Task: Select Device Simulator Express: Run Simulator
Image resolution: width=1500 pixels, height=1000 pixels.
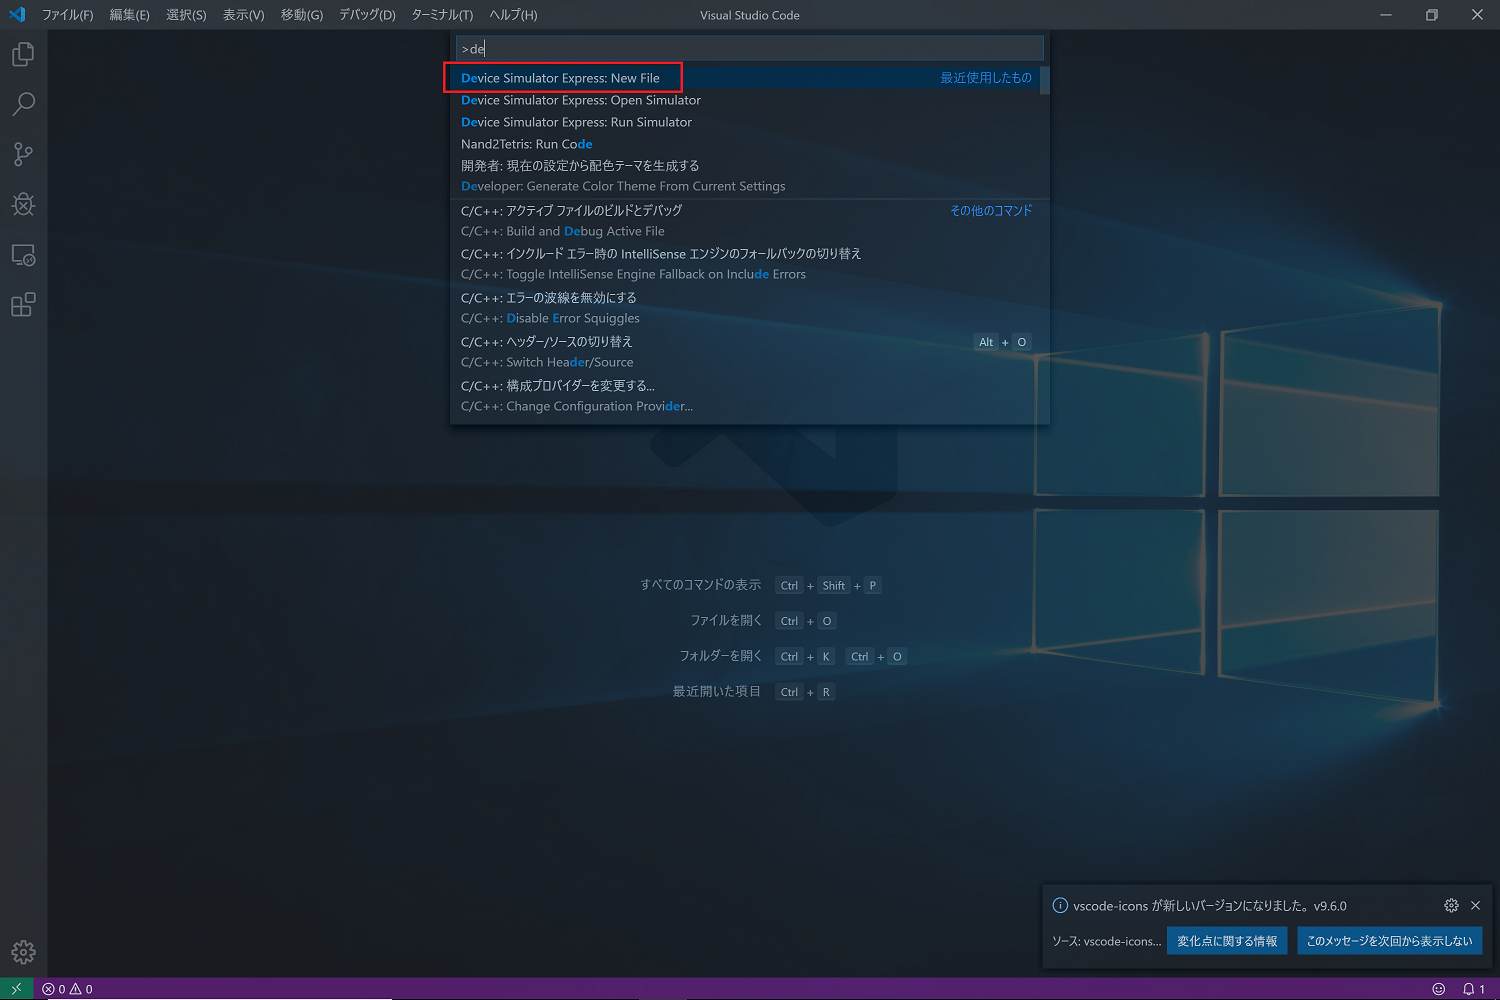Action: coord(745,122)
